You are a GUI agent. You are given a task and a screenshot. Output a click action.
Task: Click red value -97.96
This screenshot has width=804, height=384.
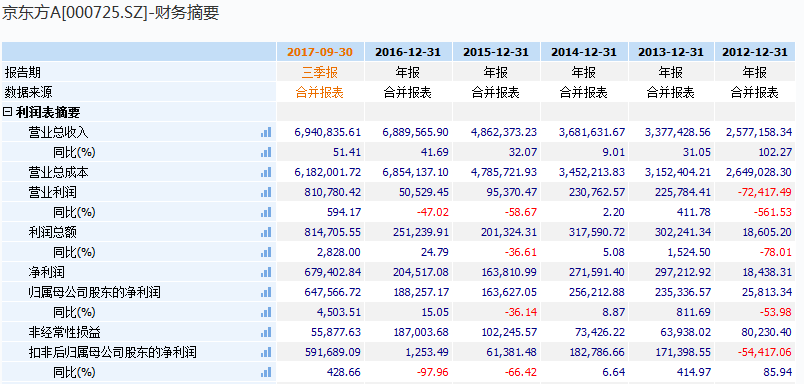point(434,372)
